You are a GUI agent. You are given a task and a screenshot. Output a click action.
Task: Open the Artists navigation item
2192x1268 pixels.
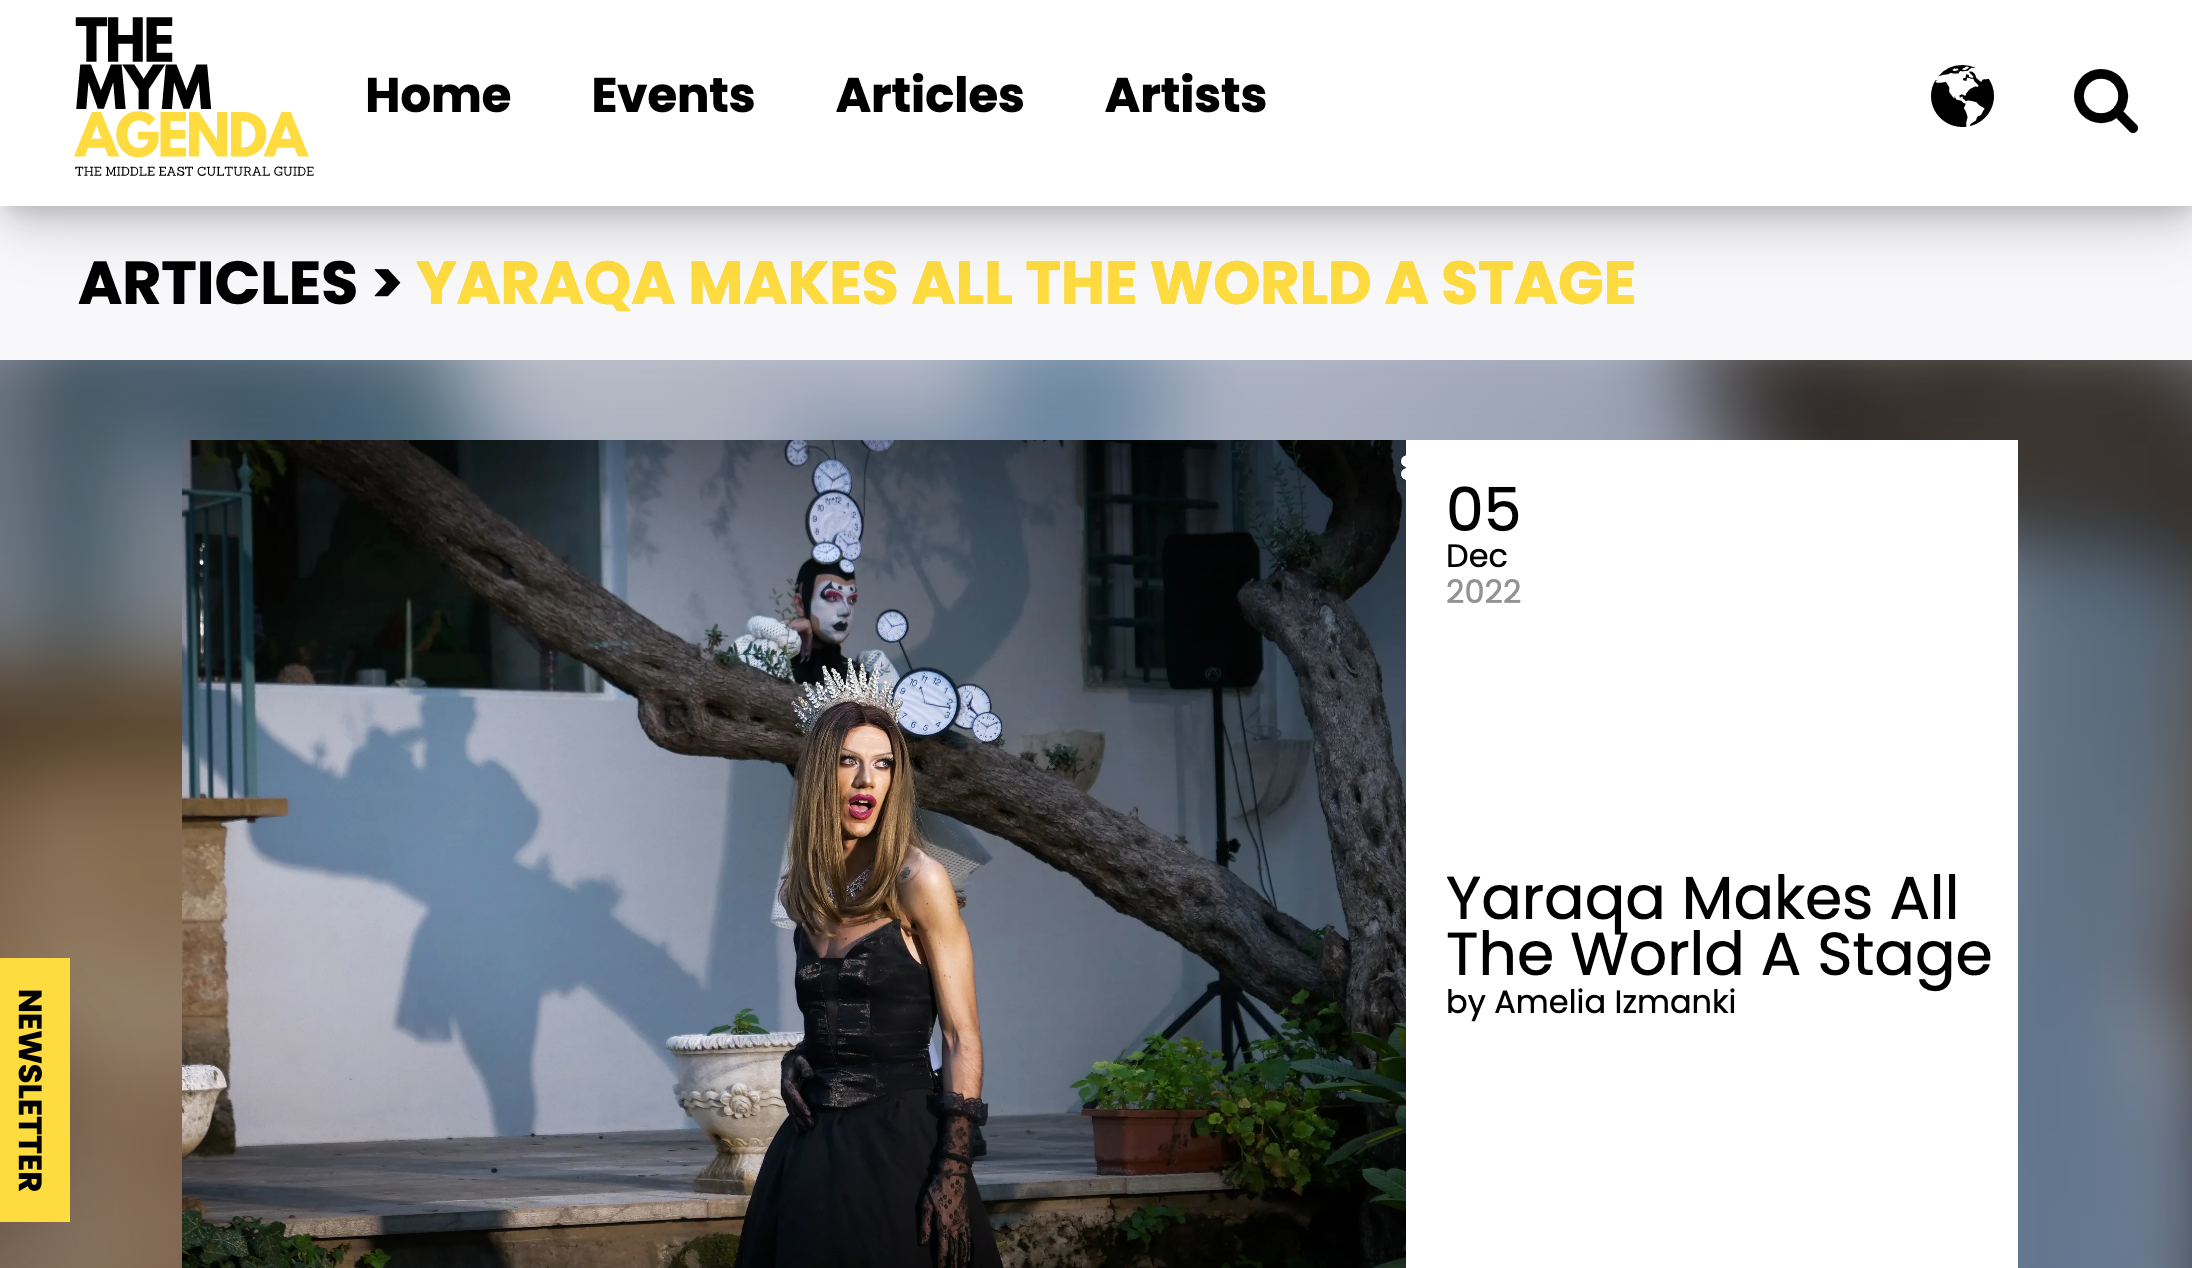tap(1185, 95)
